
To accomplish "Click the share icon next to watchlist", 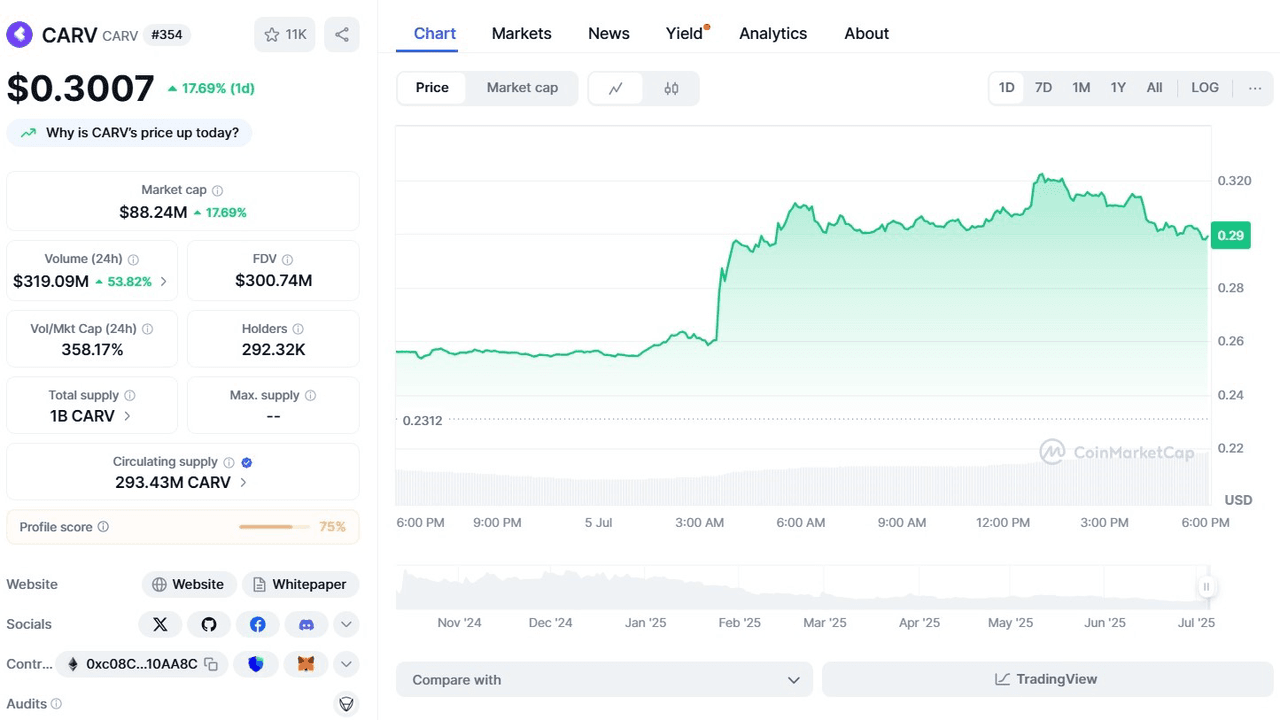I will point(342,35).
